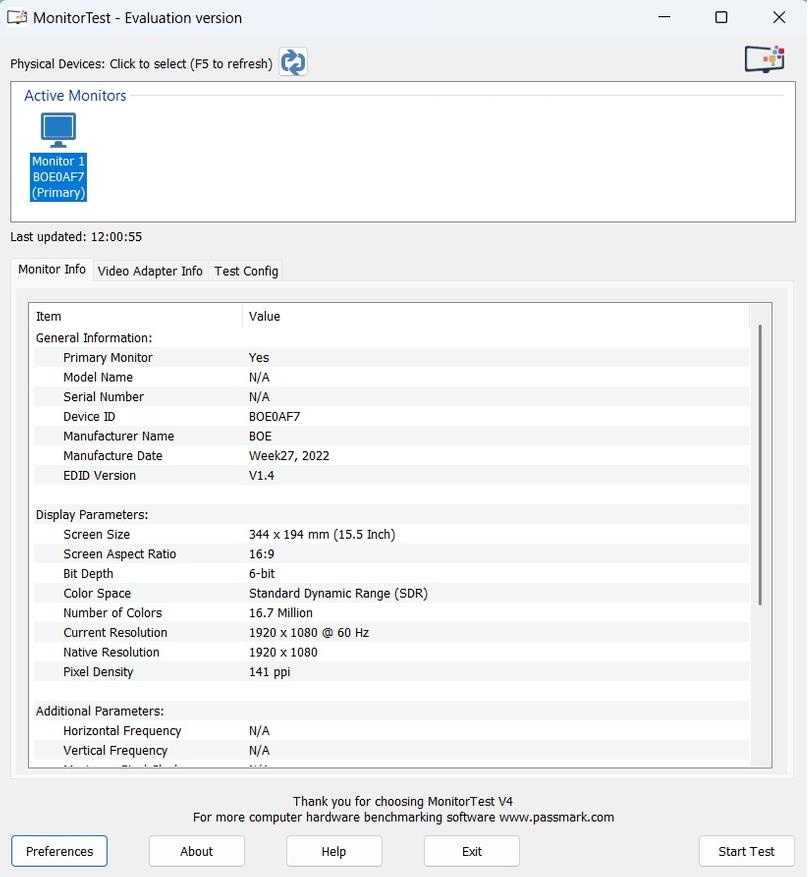Open Preferences dialog

click(59, 851)
